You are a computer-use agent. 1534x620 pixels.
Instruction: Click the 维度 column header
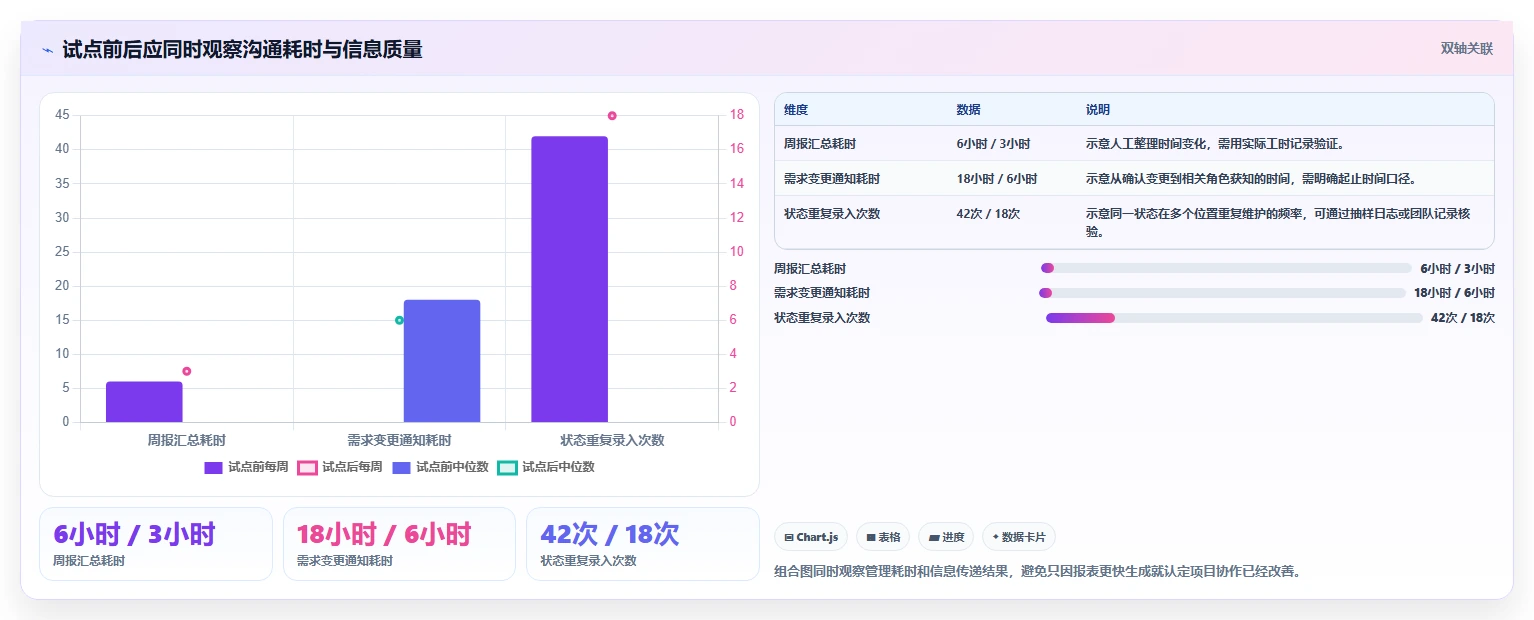tap(796, 109)
